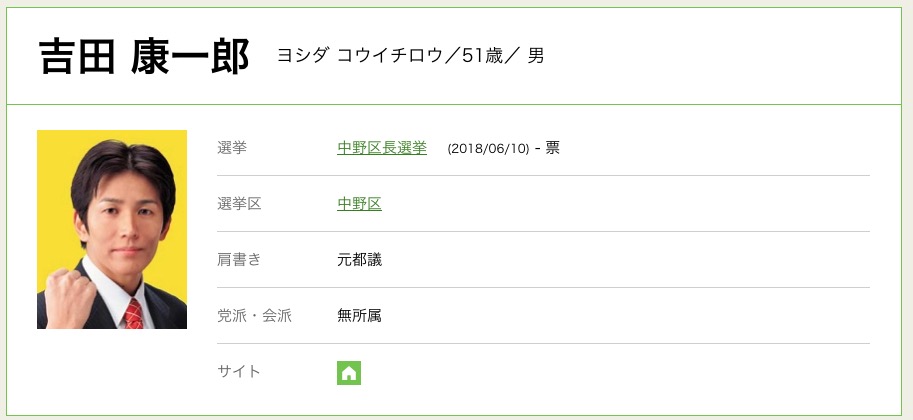Click the 選挙区 row label
The width and height of the screenshot is (913, 420).
[x=239, y=204]
